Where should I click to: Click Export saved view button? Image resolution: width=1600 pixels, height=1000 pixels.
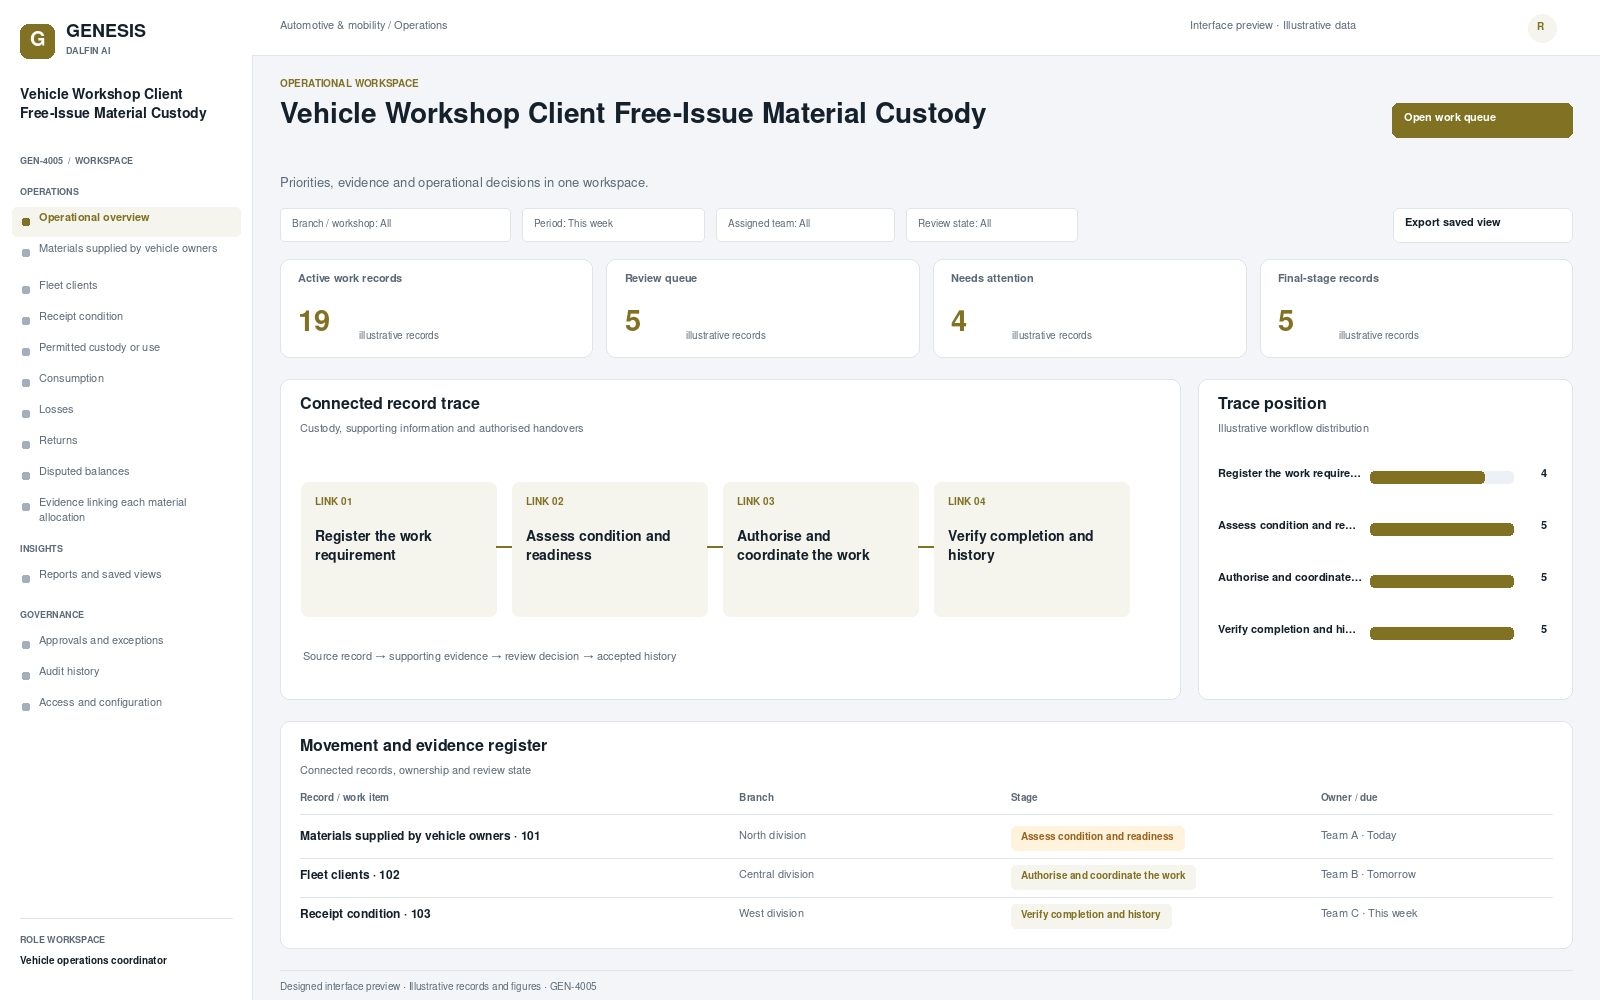coord(1482,225)
